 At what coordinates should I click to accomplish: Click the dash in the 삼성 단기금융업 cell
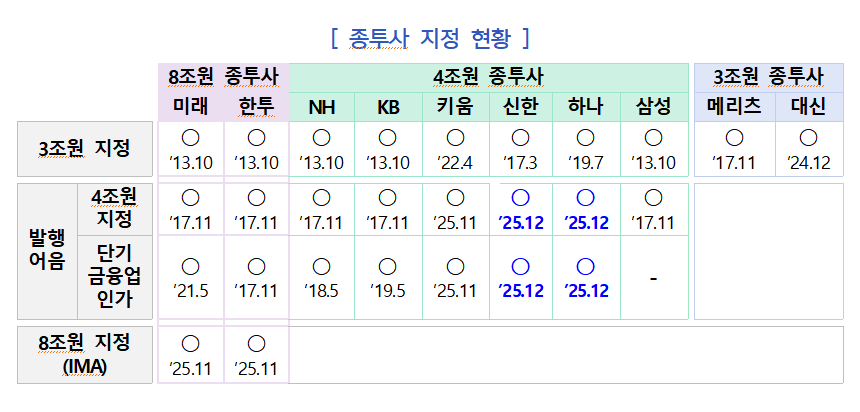(653, 278)
